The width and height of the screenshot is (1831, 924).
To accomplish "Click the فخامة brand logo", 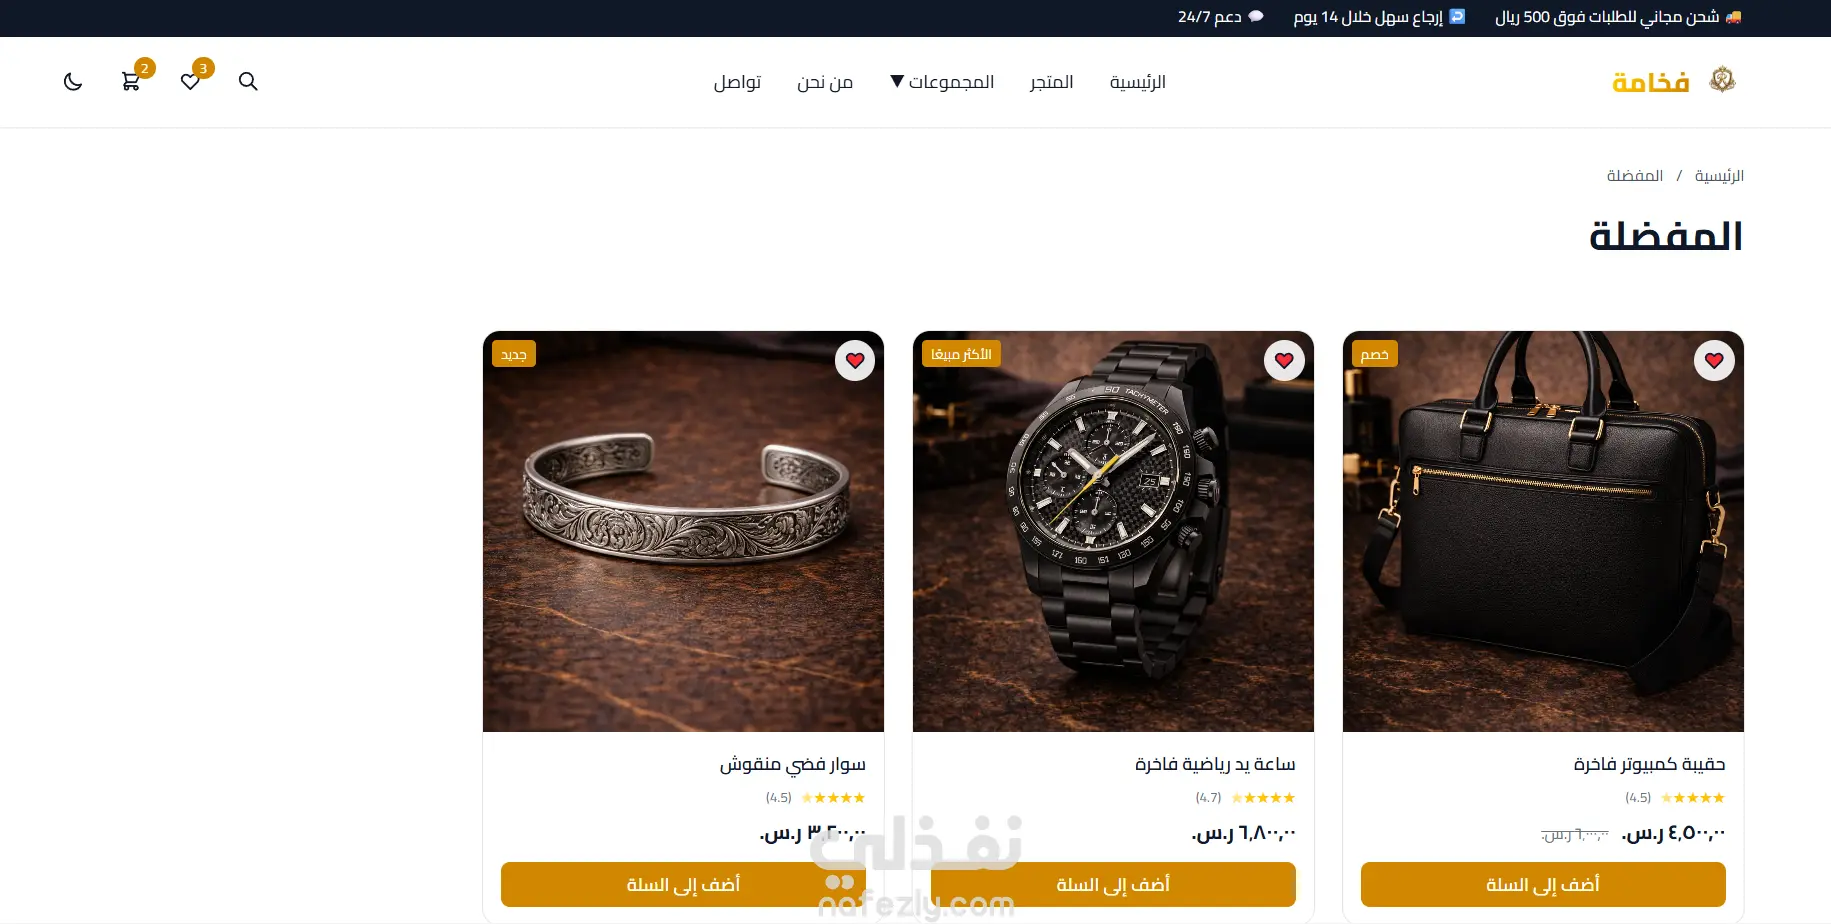I will coord(1673,81).
